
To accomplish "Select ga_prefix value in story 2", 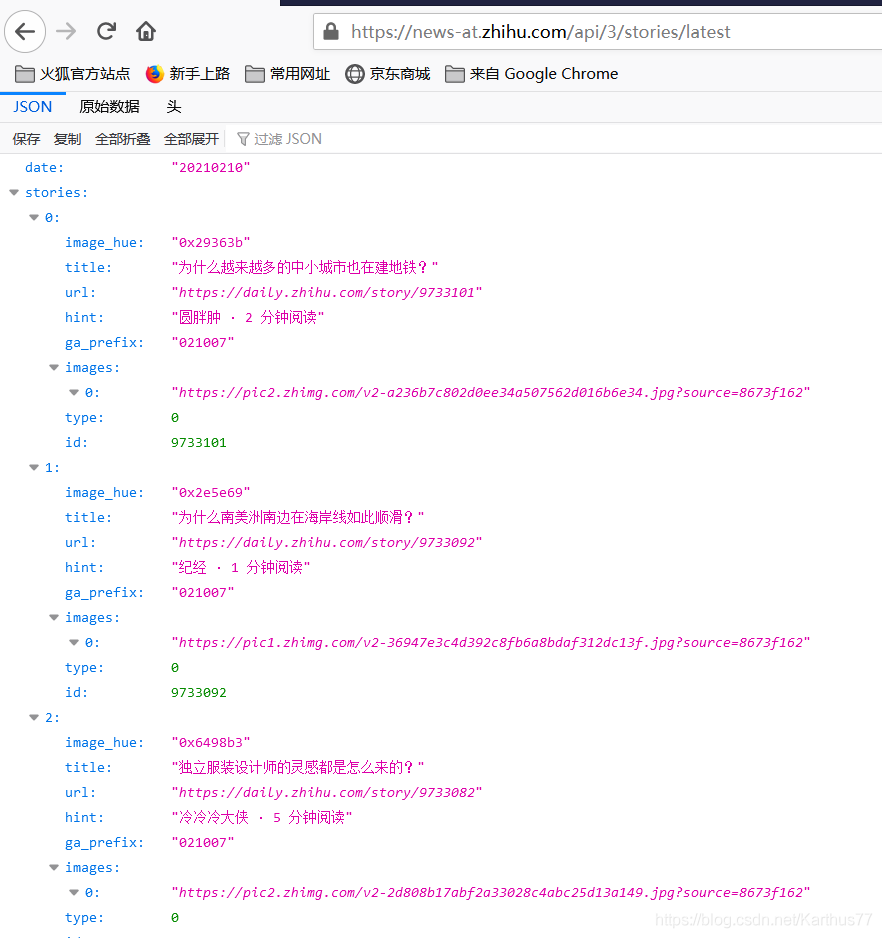I will 203,843.
